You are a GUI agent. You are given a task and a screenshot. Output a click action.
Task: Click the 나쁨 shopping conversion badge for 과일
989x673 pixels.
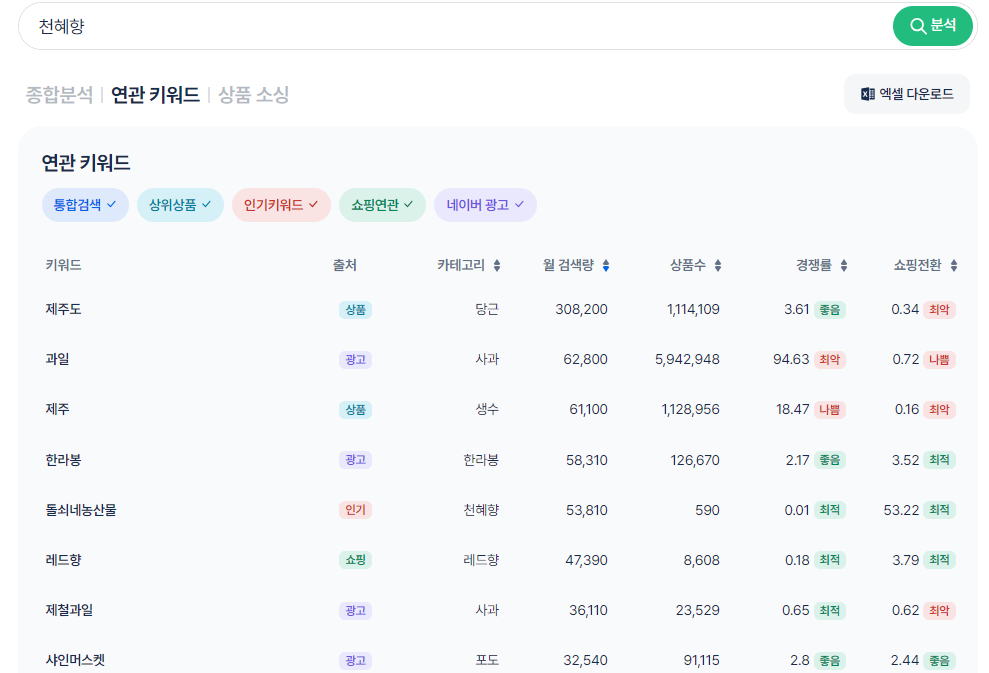pos(939,360)
